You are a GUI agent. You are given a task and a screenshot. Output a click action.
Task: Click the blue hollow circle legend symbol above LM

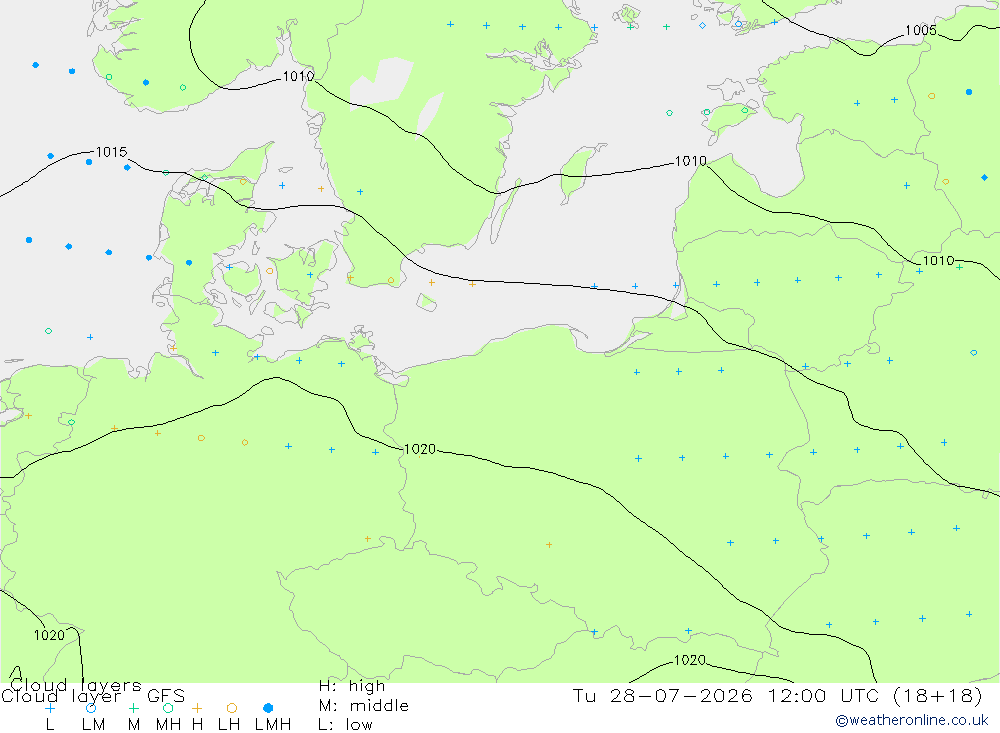[91, 708]
